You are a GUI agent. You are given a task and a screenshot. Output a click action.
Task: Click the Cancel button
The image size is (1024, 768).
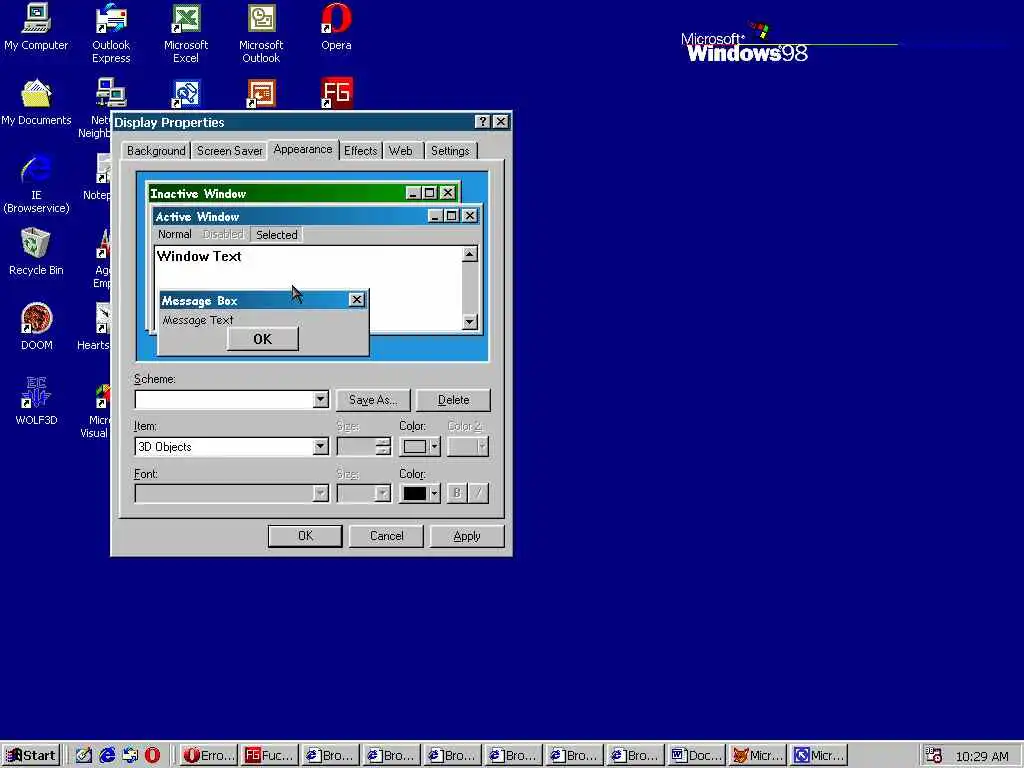pyautogui.click(x=386, y=536)
